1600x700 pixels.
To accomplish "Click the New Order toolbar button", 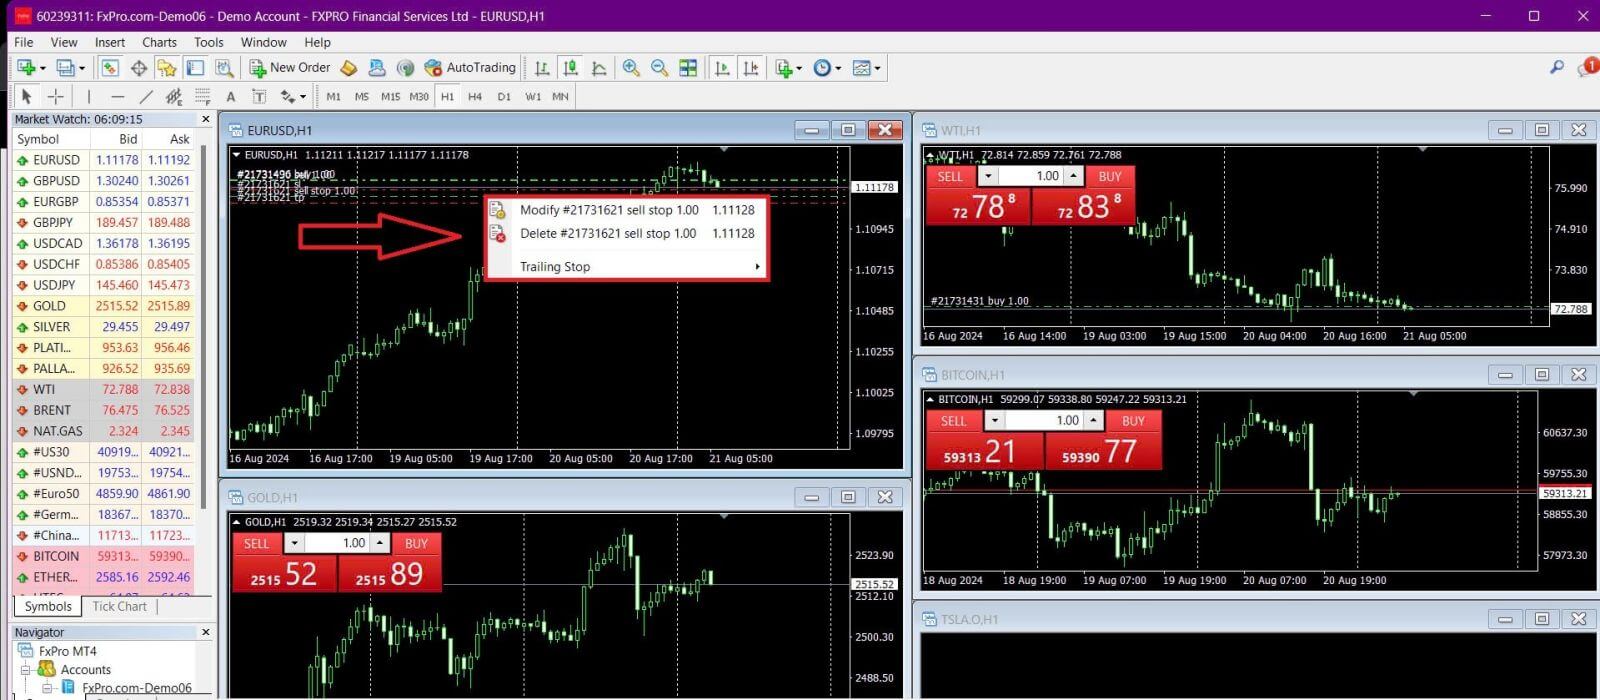I will pos(289,68).
